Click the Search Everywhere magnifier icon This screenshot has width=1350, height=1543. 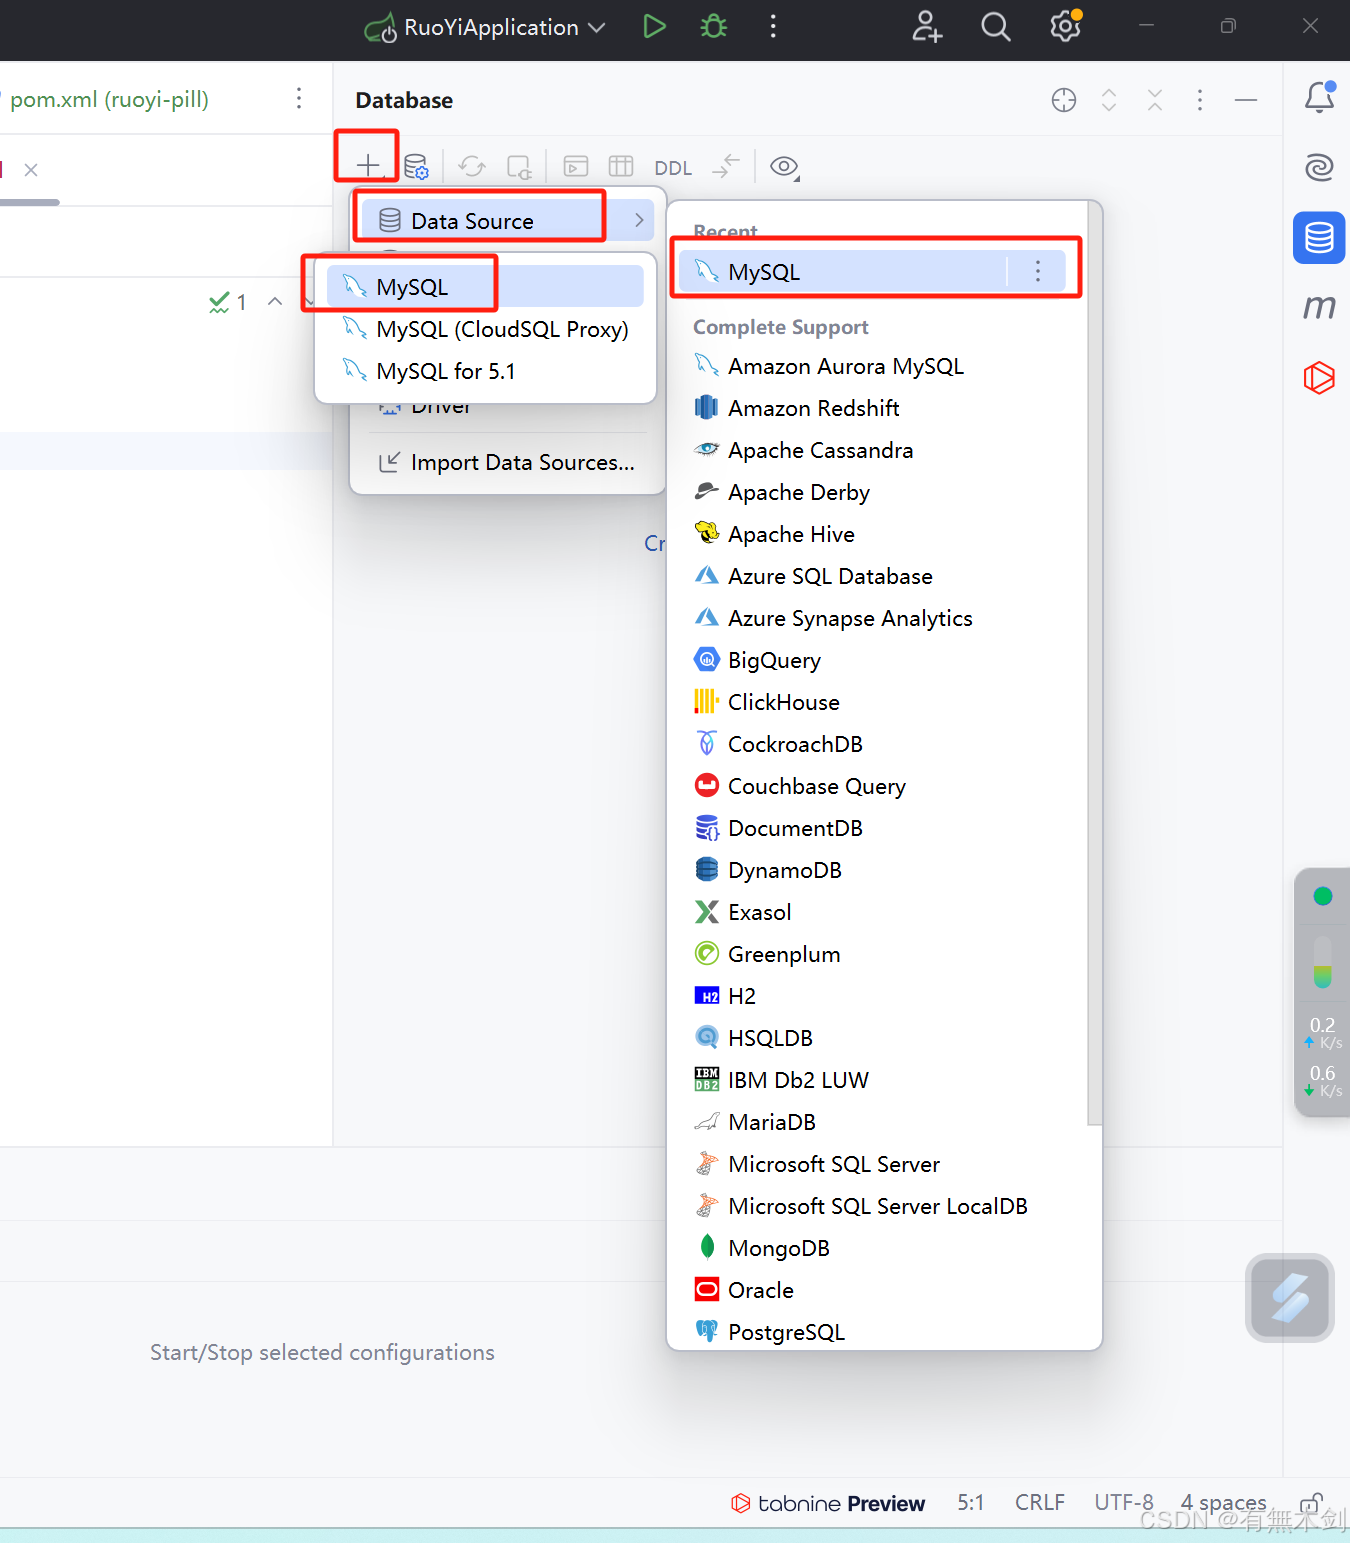[995, 27]
